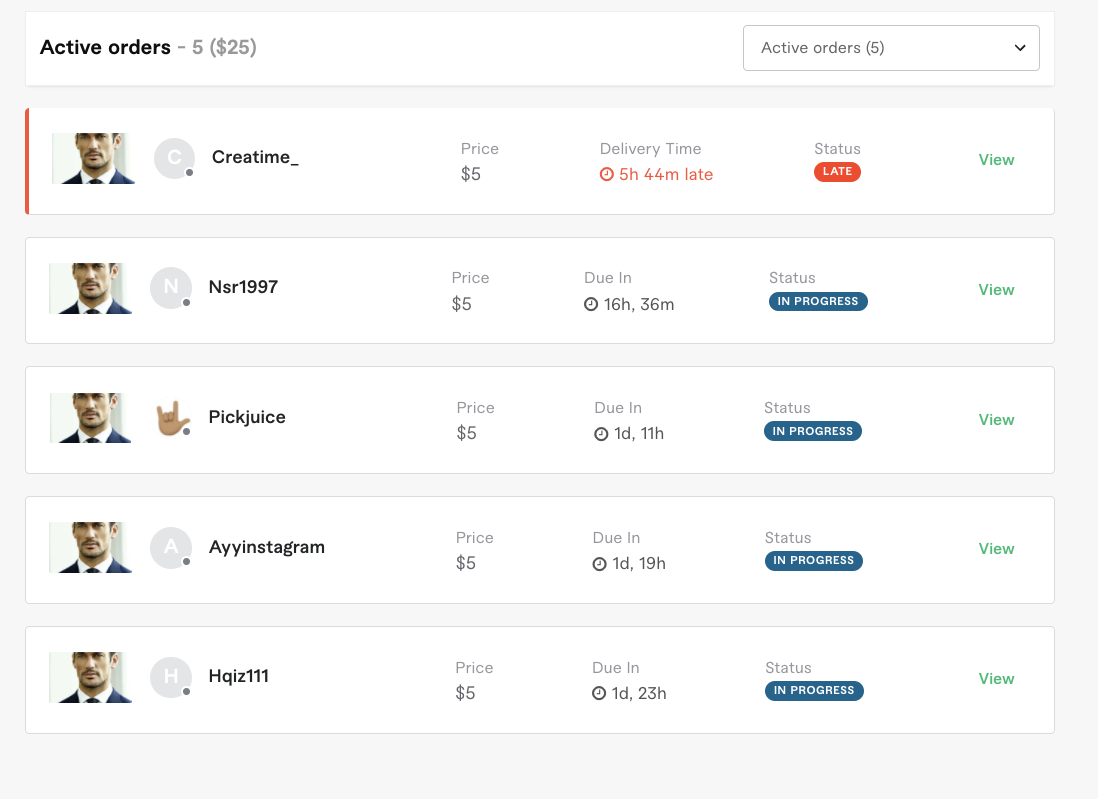Viewport: 1098px width, 799px height.
Task: Click the clock icon next to 1d, 23h
Action: (x=599, y=693)
